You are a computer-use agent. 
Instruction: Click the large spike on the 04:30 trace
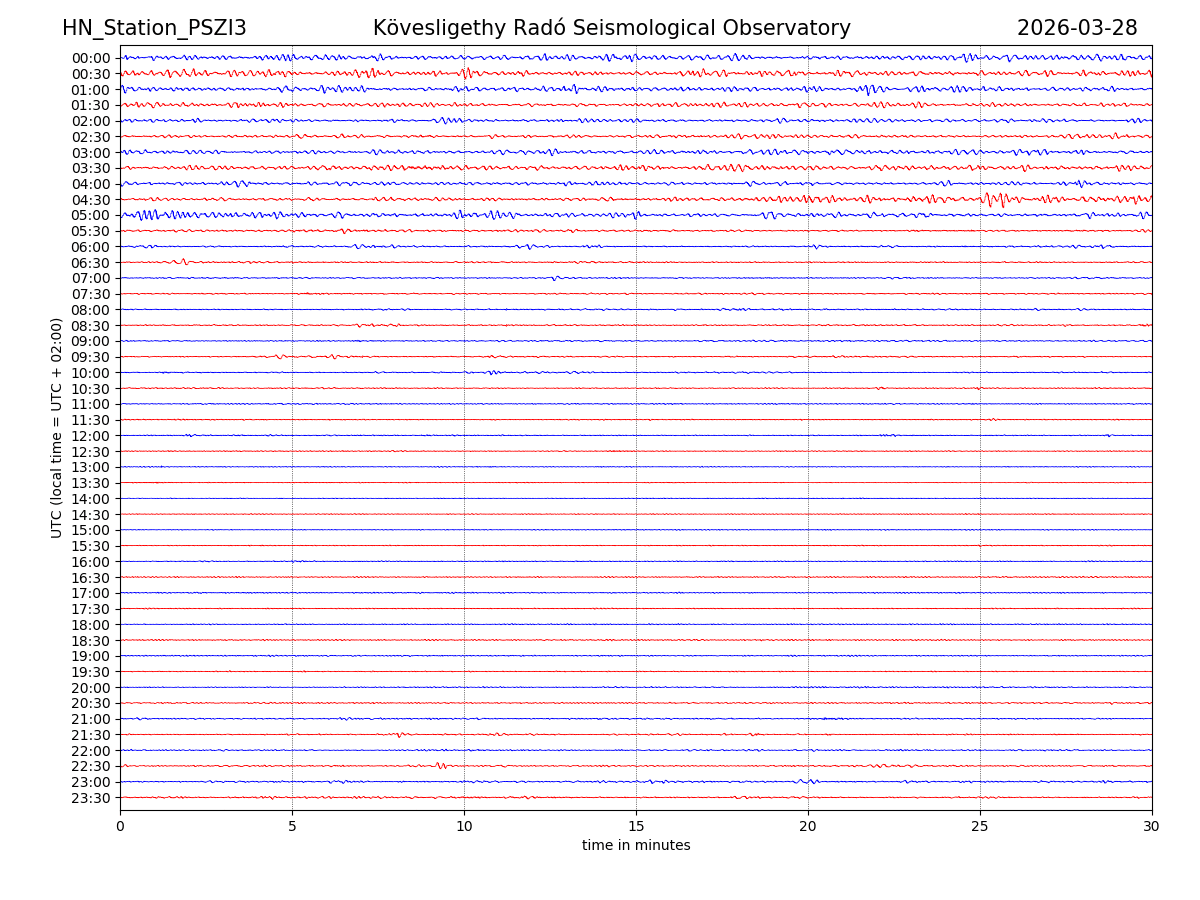click(x=990, y=199)
